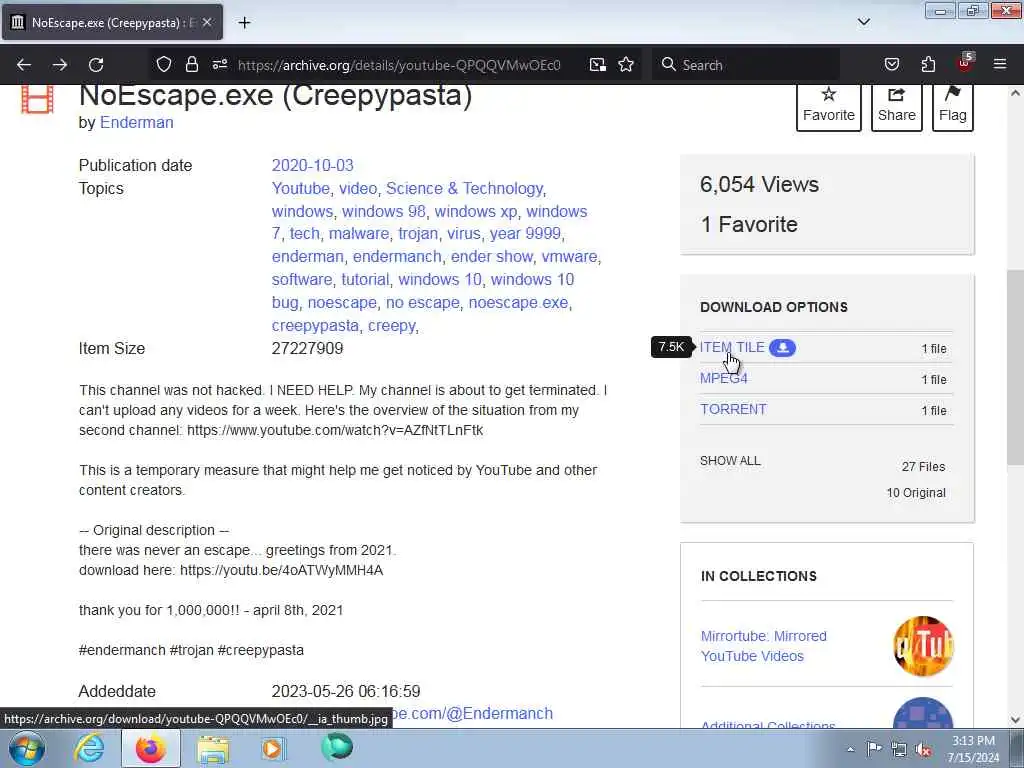Open site permissions icon in address bar
Image resolution: width=1024 pixels, height=768 pixels.
coord(220,65)
